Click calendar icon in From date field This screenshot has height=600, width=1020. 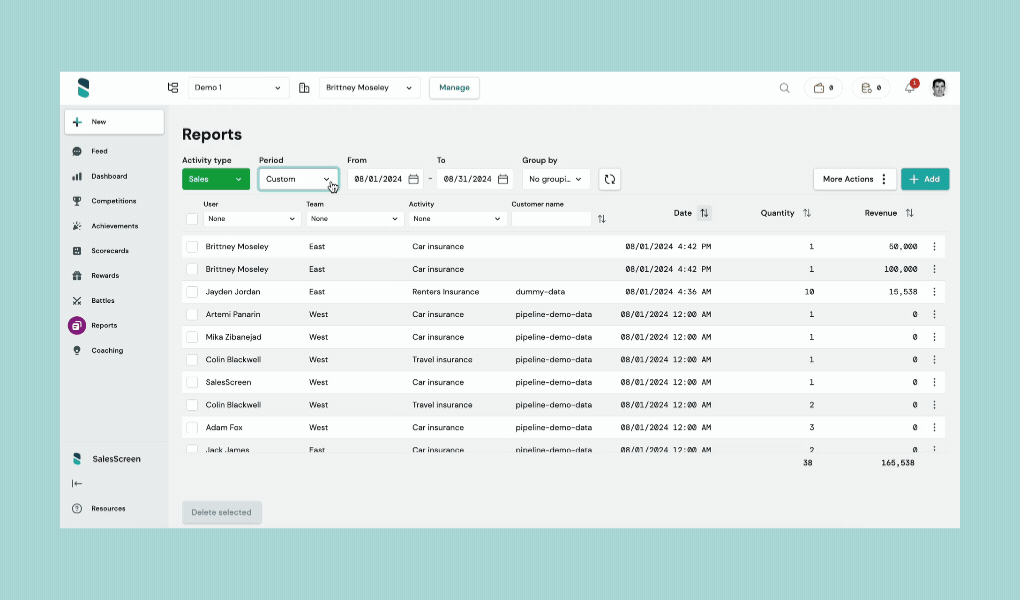click(x=414, y=179)
